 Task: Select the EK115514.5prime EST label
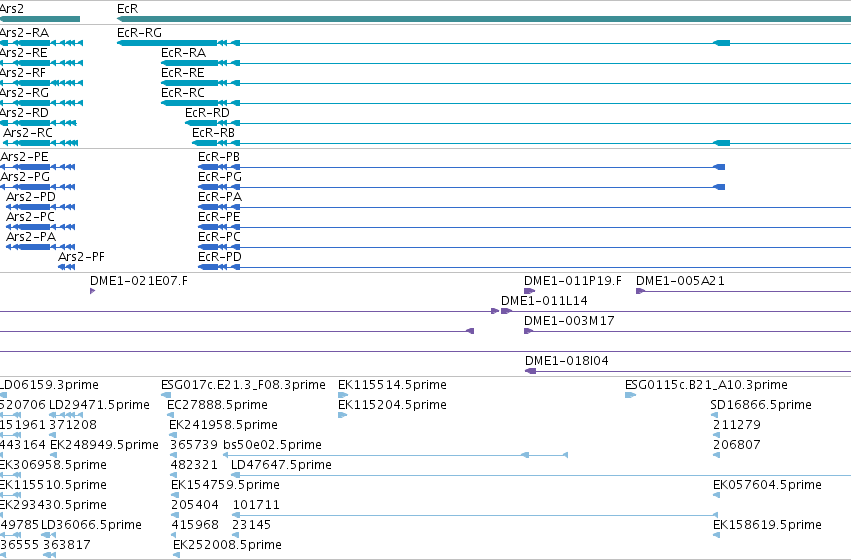tap(392, 385)
